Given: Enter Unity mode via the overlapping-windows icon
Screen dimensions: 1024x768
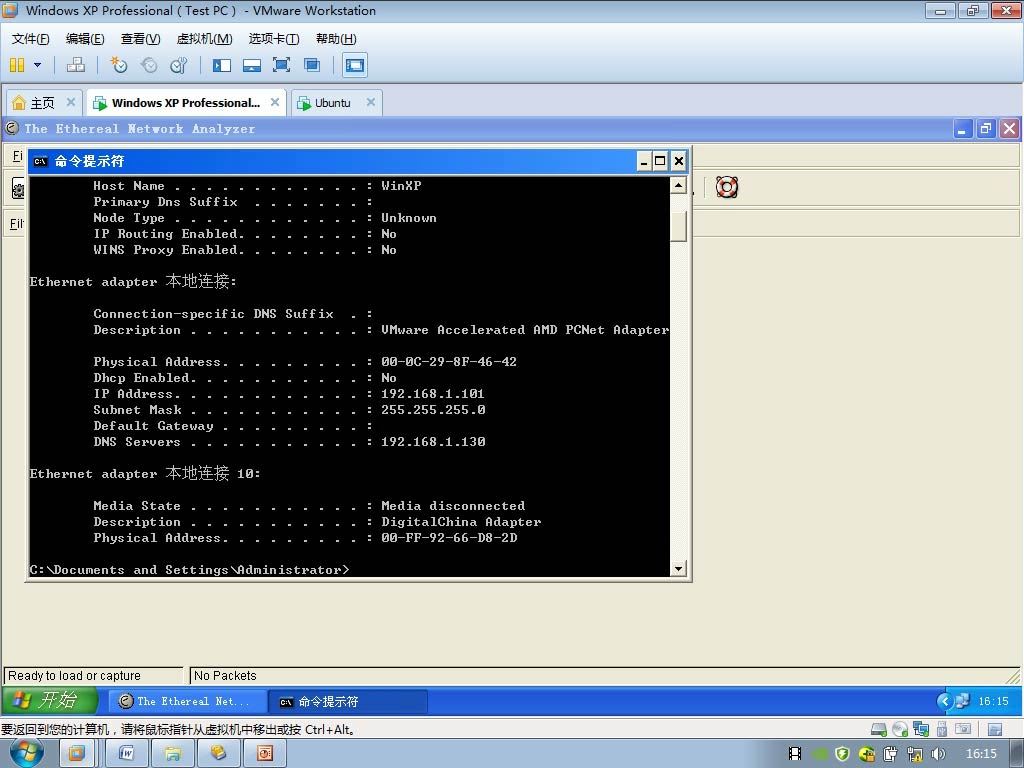Looking at the screenshot, I should (x=312, y=65).
